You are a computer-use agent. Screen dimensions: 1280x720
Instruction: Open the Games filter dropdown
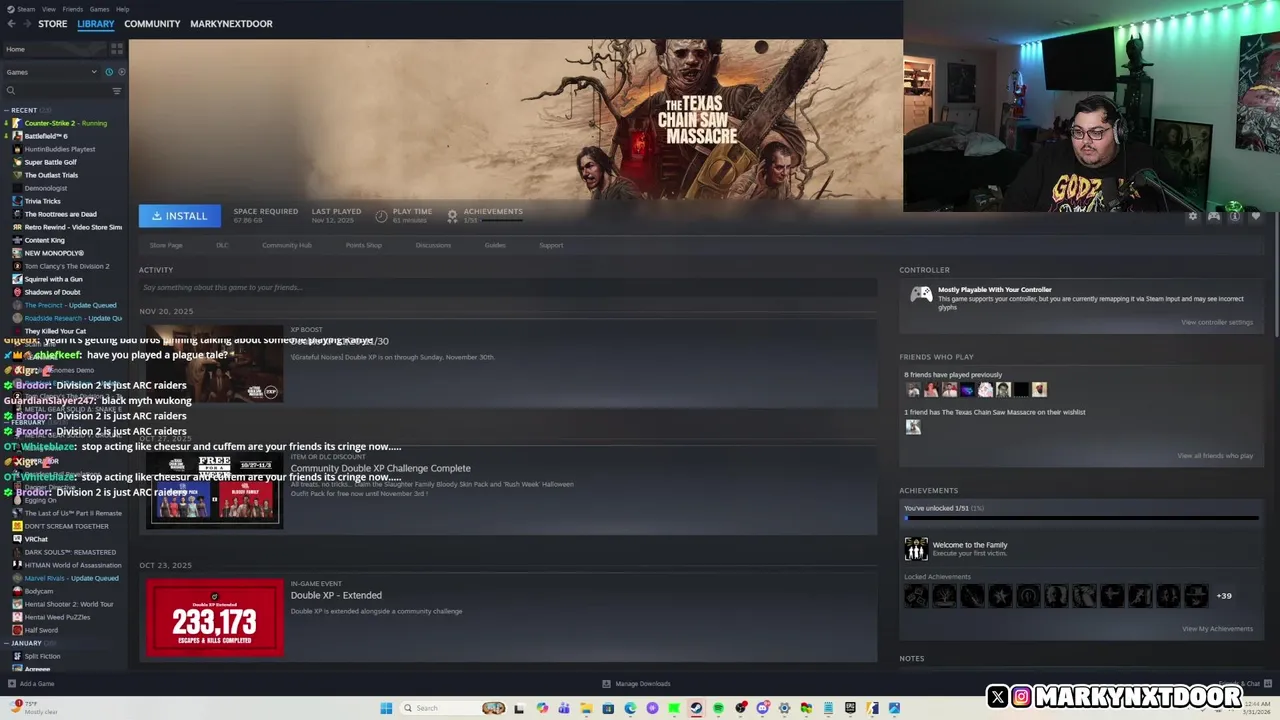(x=51, y=72)
